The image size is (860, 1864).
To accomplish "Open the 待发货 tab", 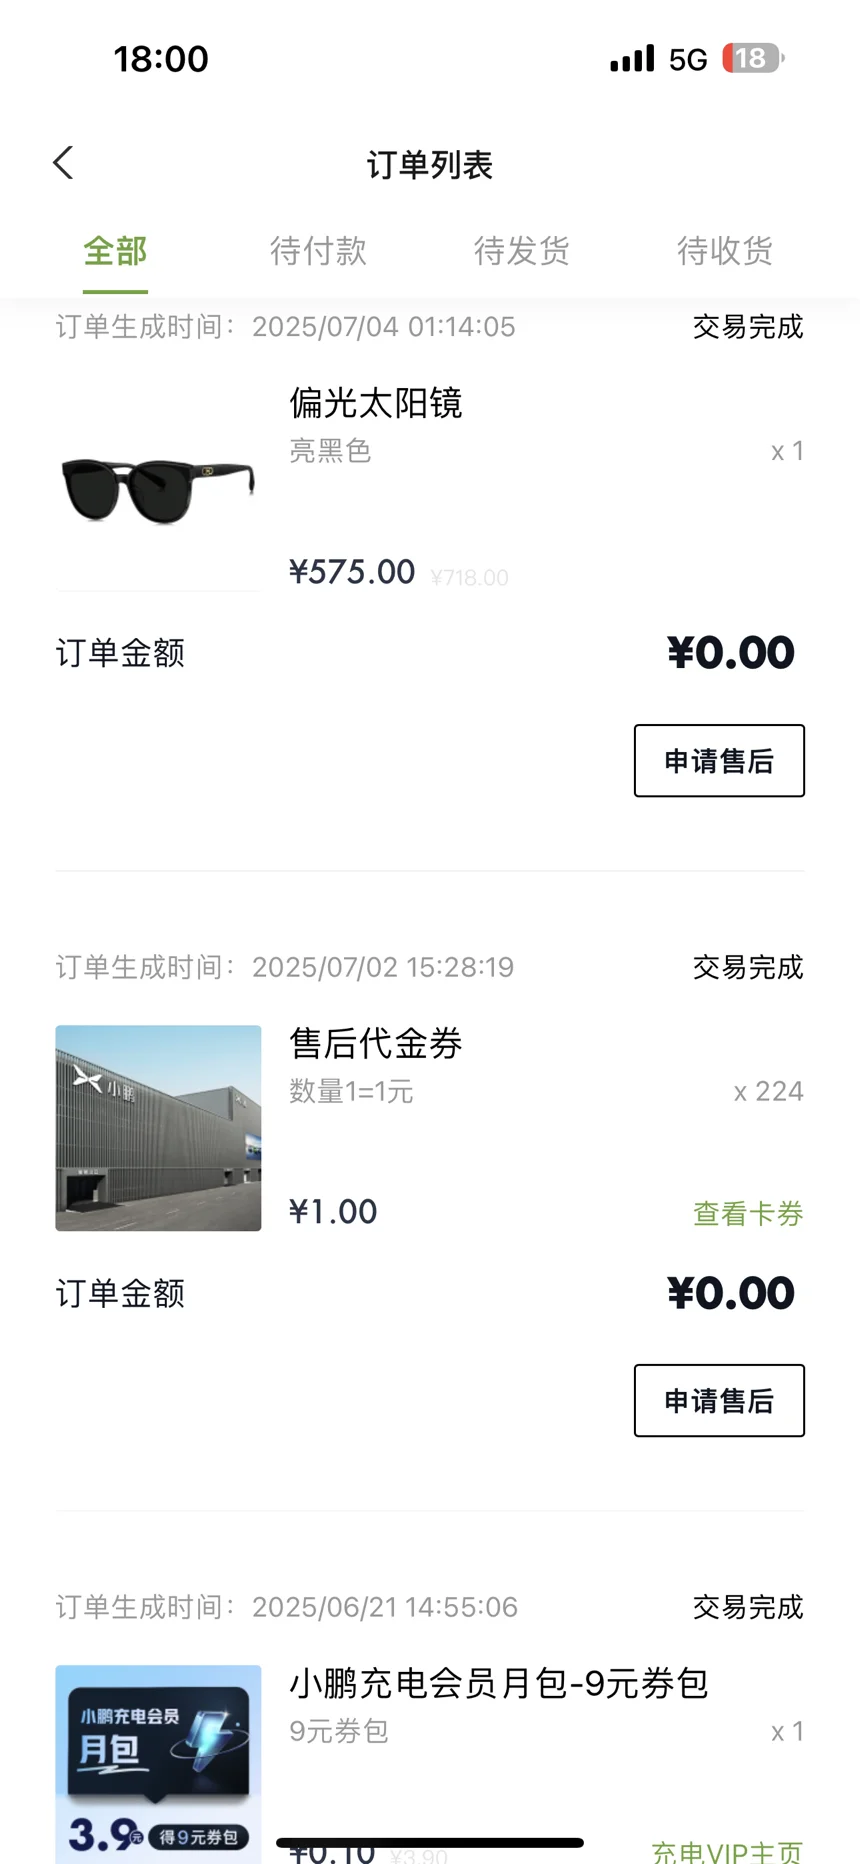I will pos(521,251).
